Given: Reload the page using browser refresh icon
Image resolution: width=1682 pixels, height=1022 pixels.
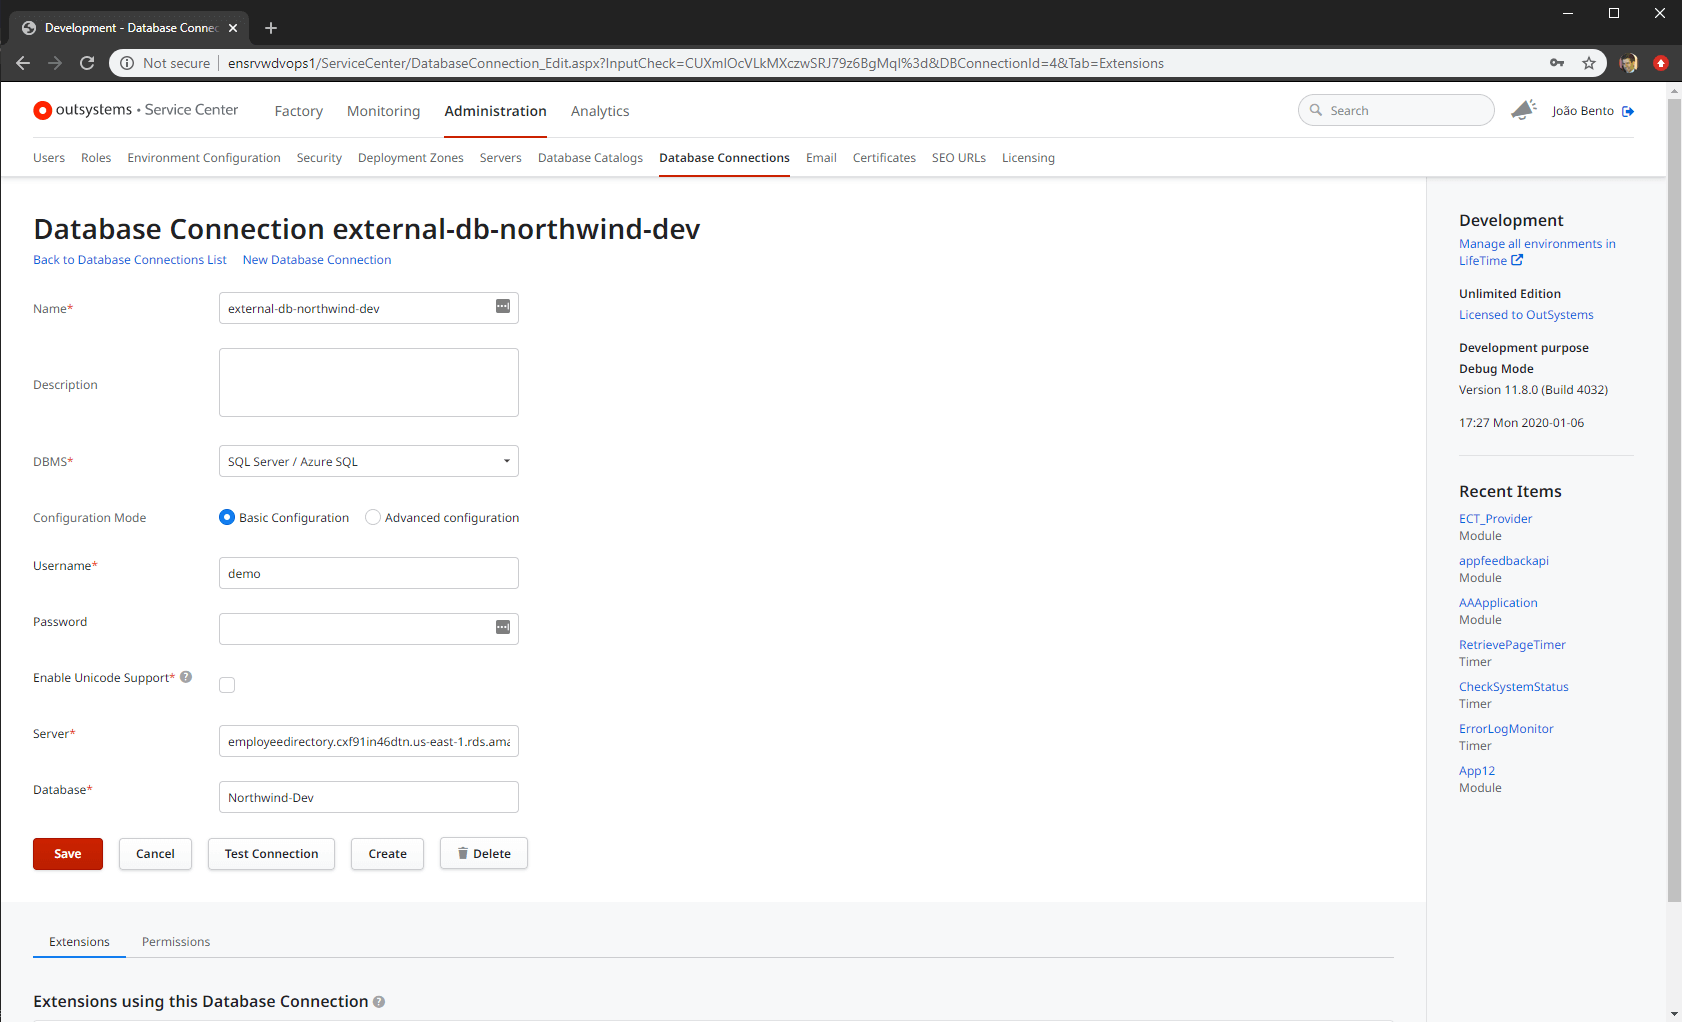Looking at the screenshot, I should (87, 63).
